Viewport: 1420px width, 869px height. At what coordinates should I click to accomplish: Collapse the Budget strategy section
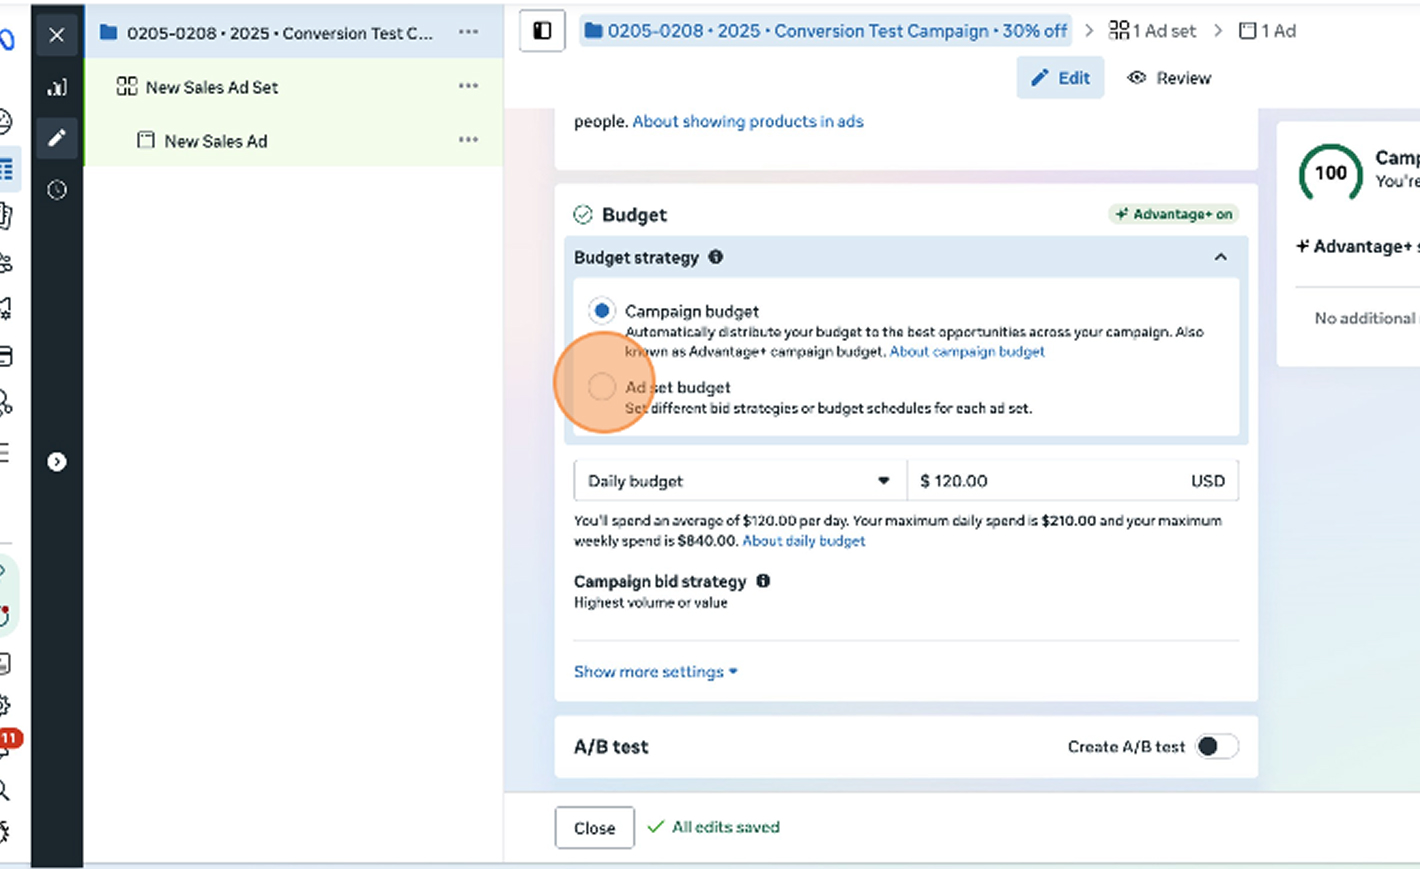1220,257
